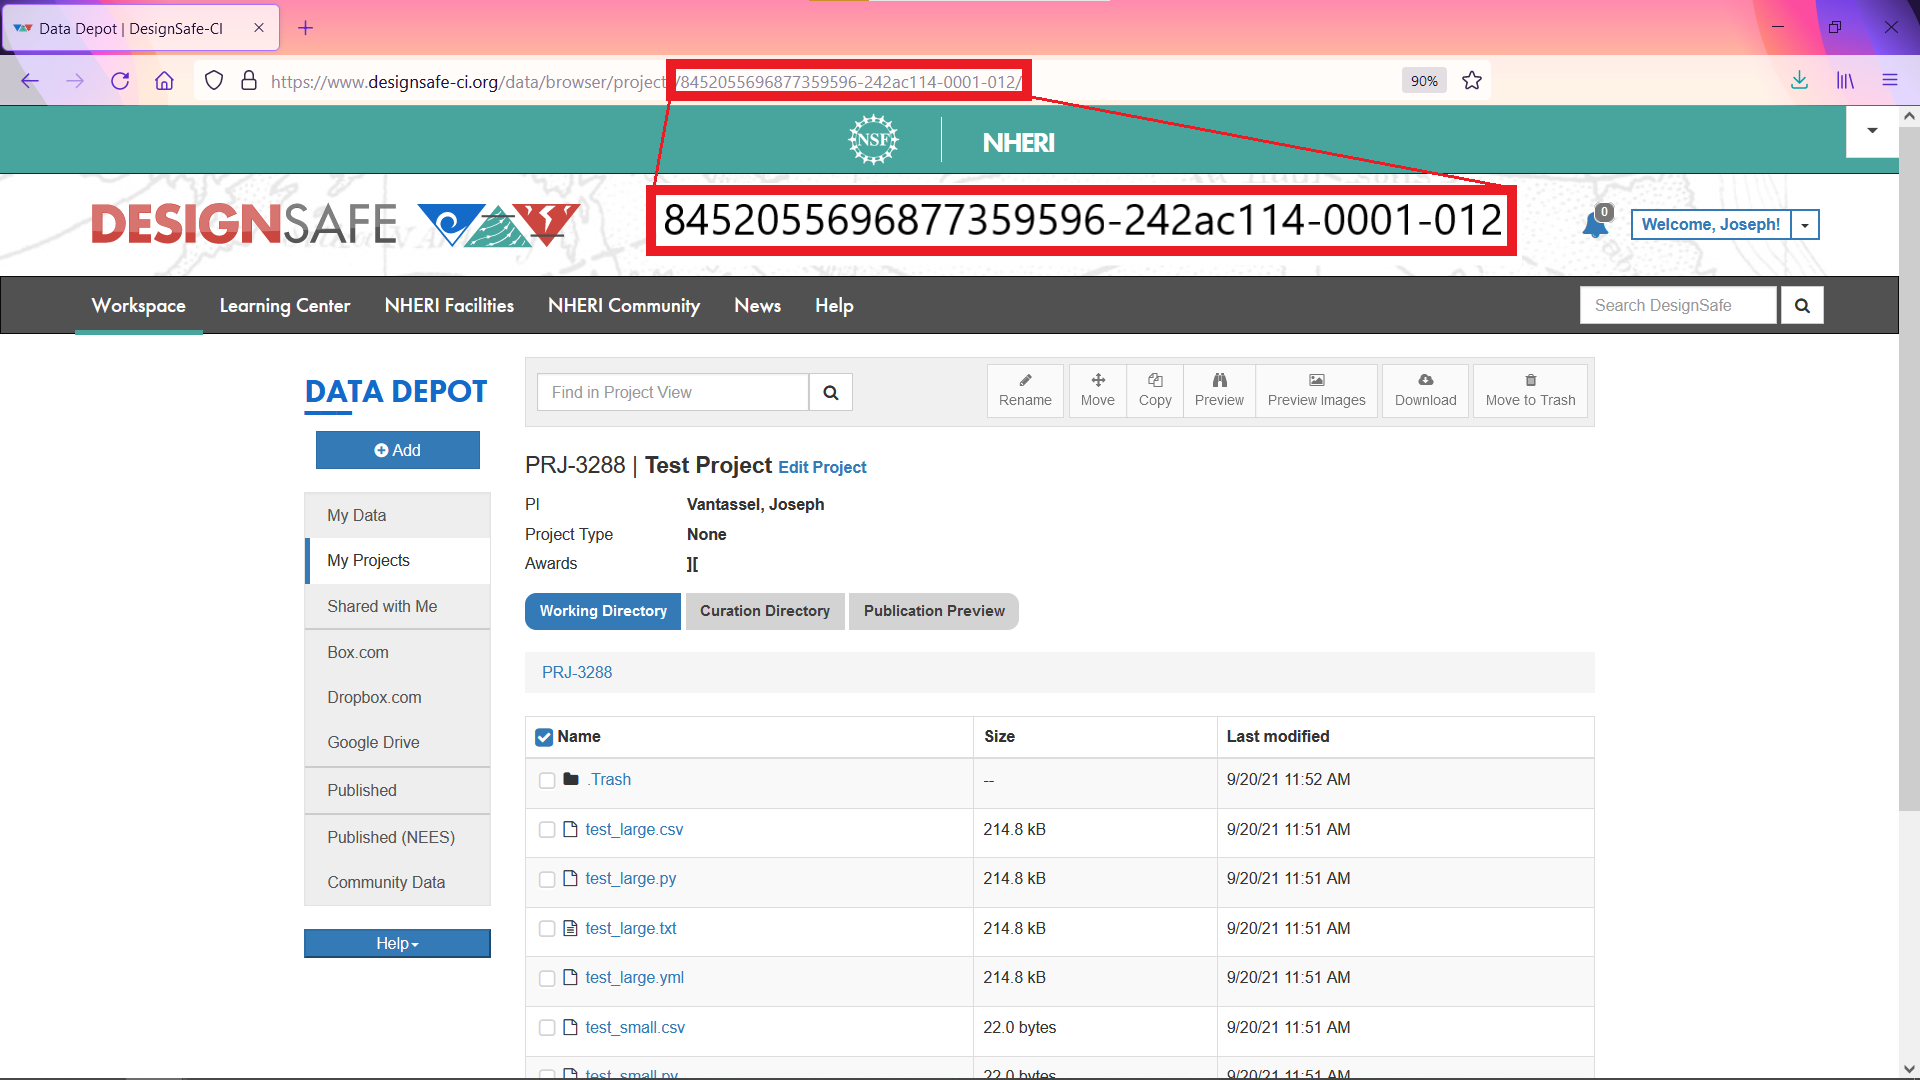Viewport: 1920px width, 1080px height.
Task: Click the PRJ-3288 breadcrumb link
Action: point(577,673)
